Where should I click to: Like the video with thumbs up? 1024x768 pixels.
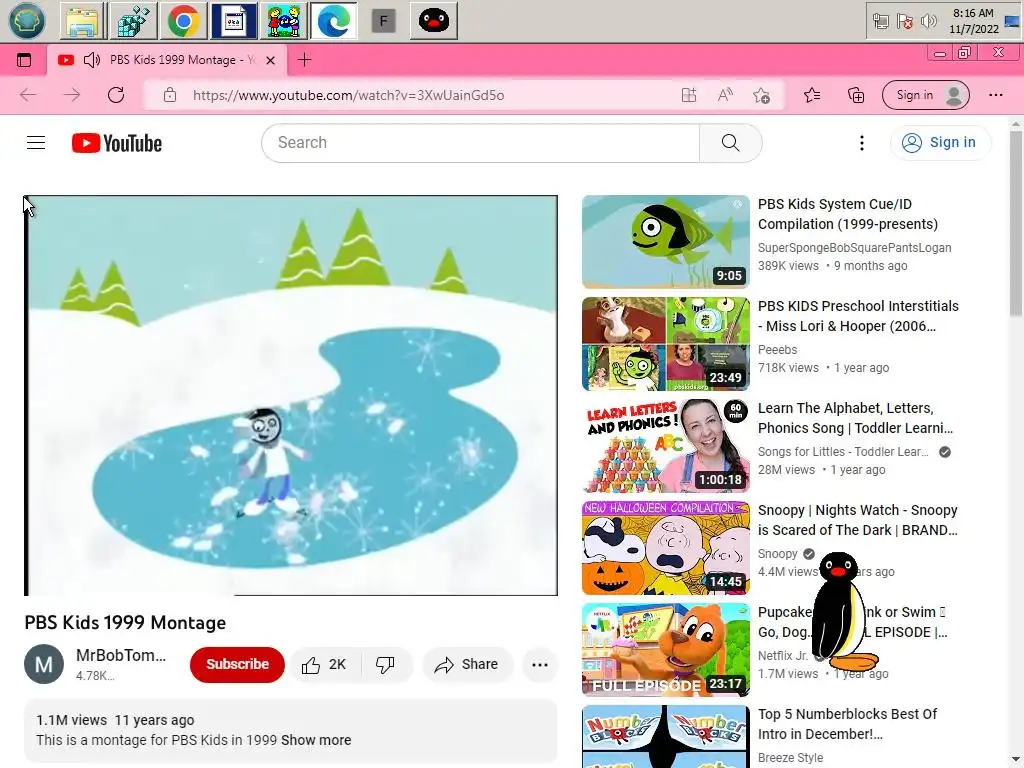point(325,664)
